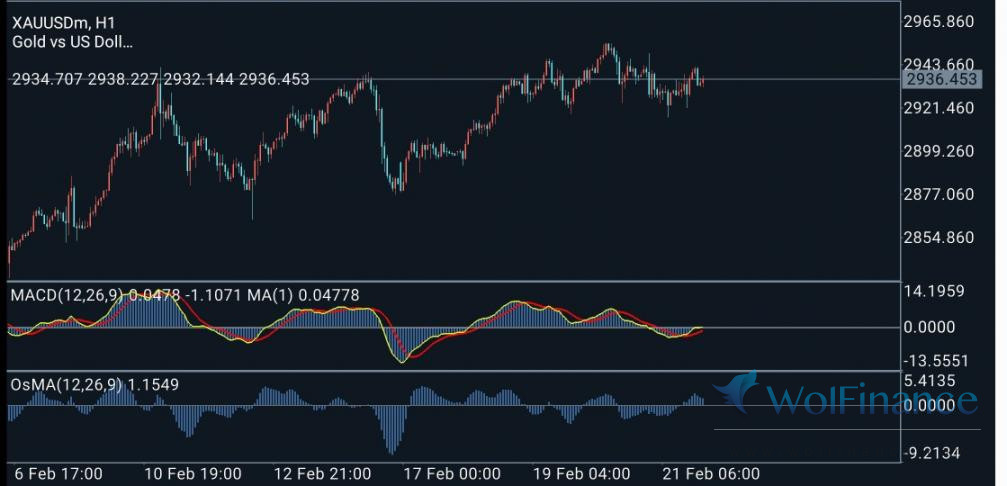
Task: Select the current price tag 2936.453
Action: coord(940,80)
